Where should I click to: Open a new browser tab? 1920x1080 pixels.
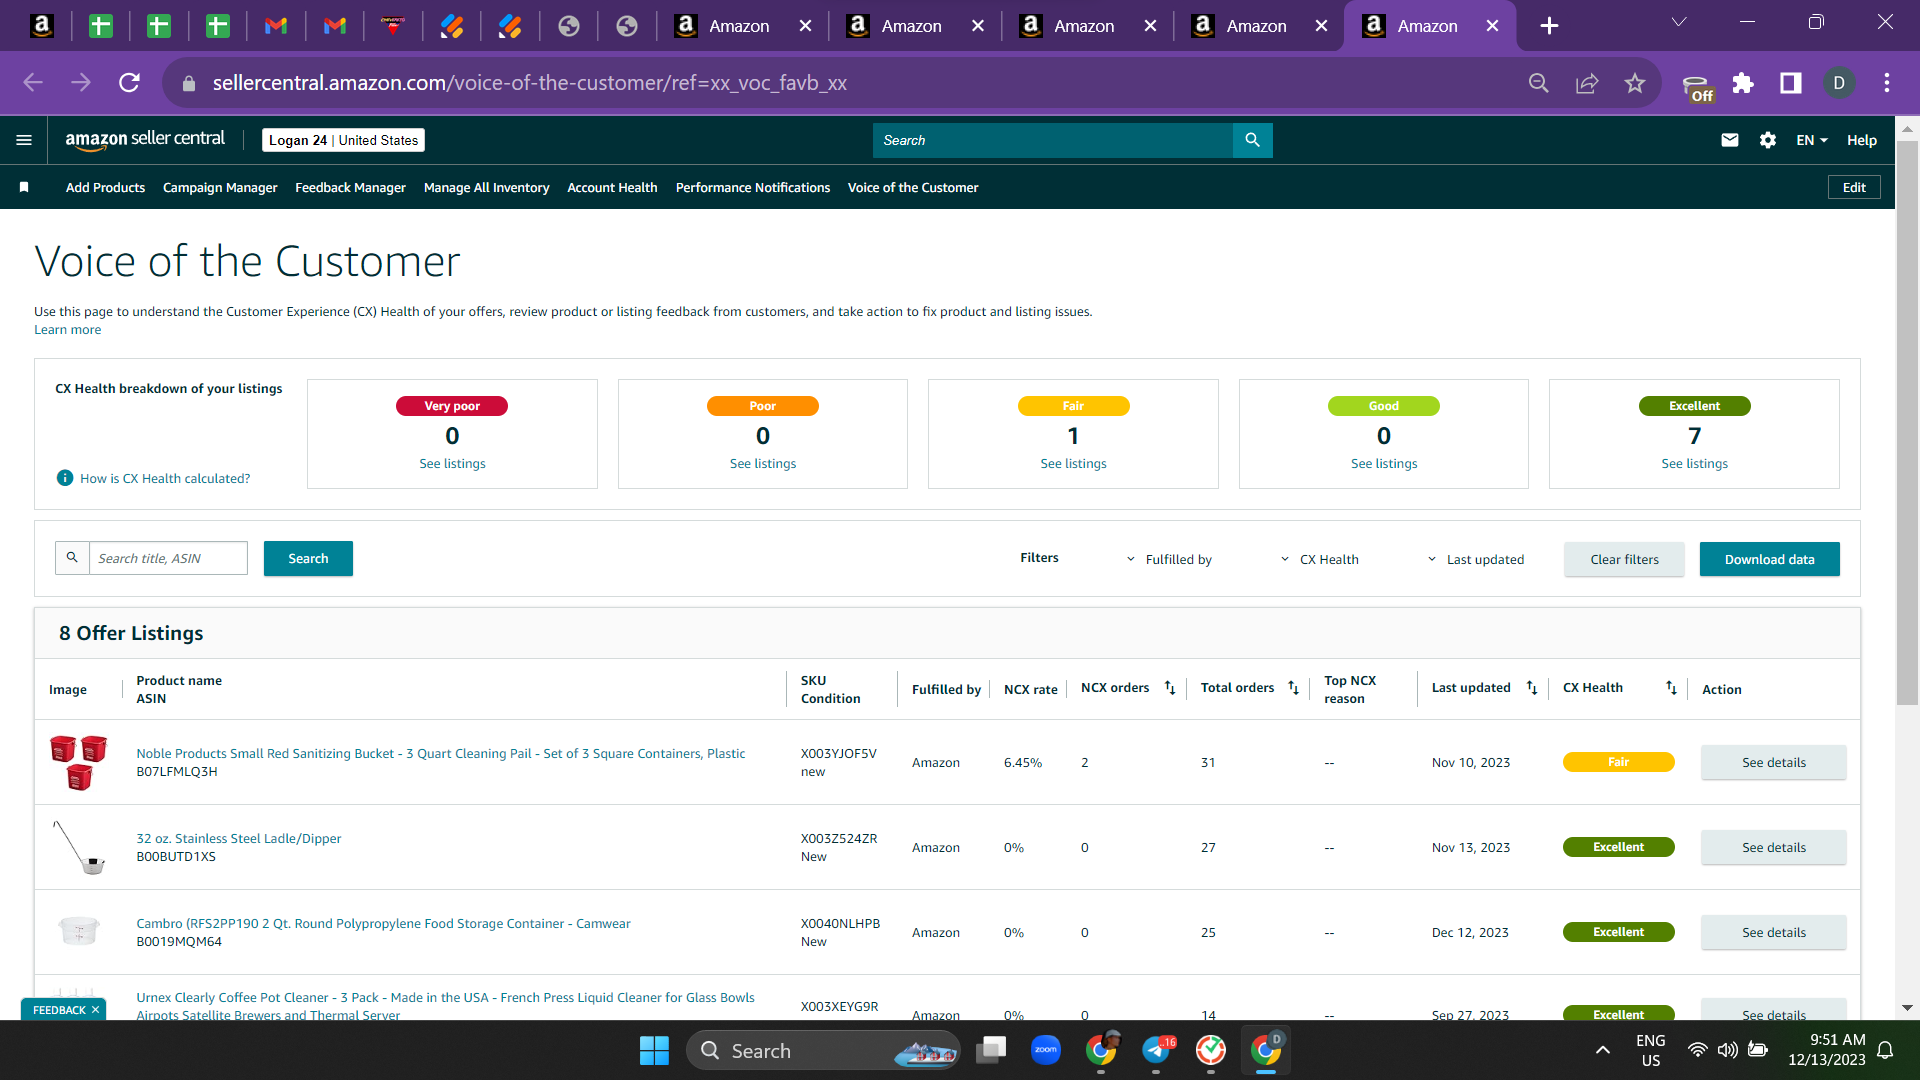(x=1549, y=26)
